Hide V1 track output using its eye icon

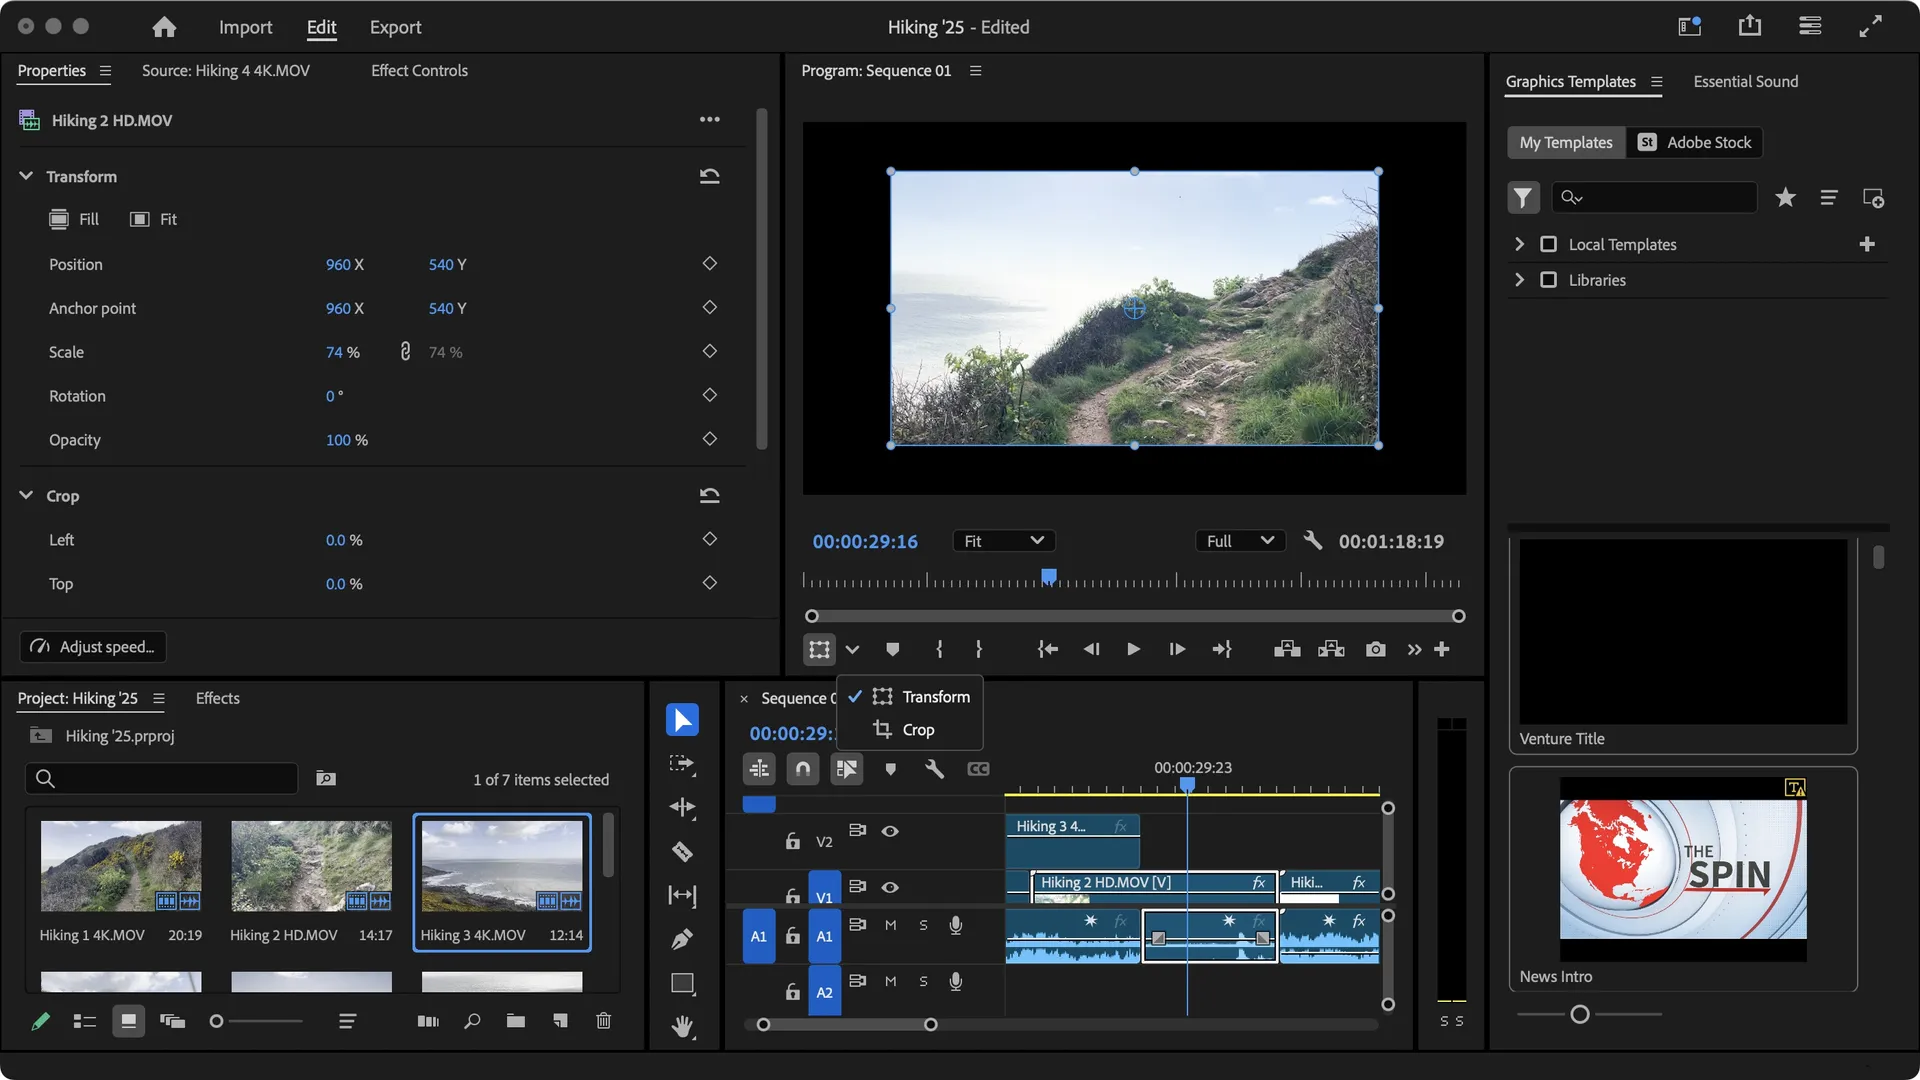[890, 887]
